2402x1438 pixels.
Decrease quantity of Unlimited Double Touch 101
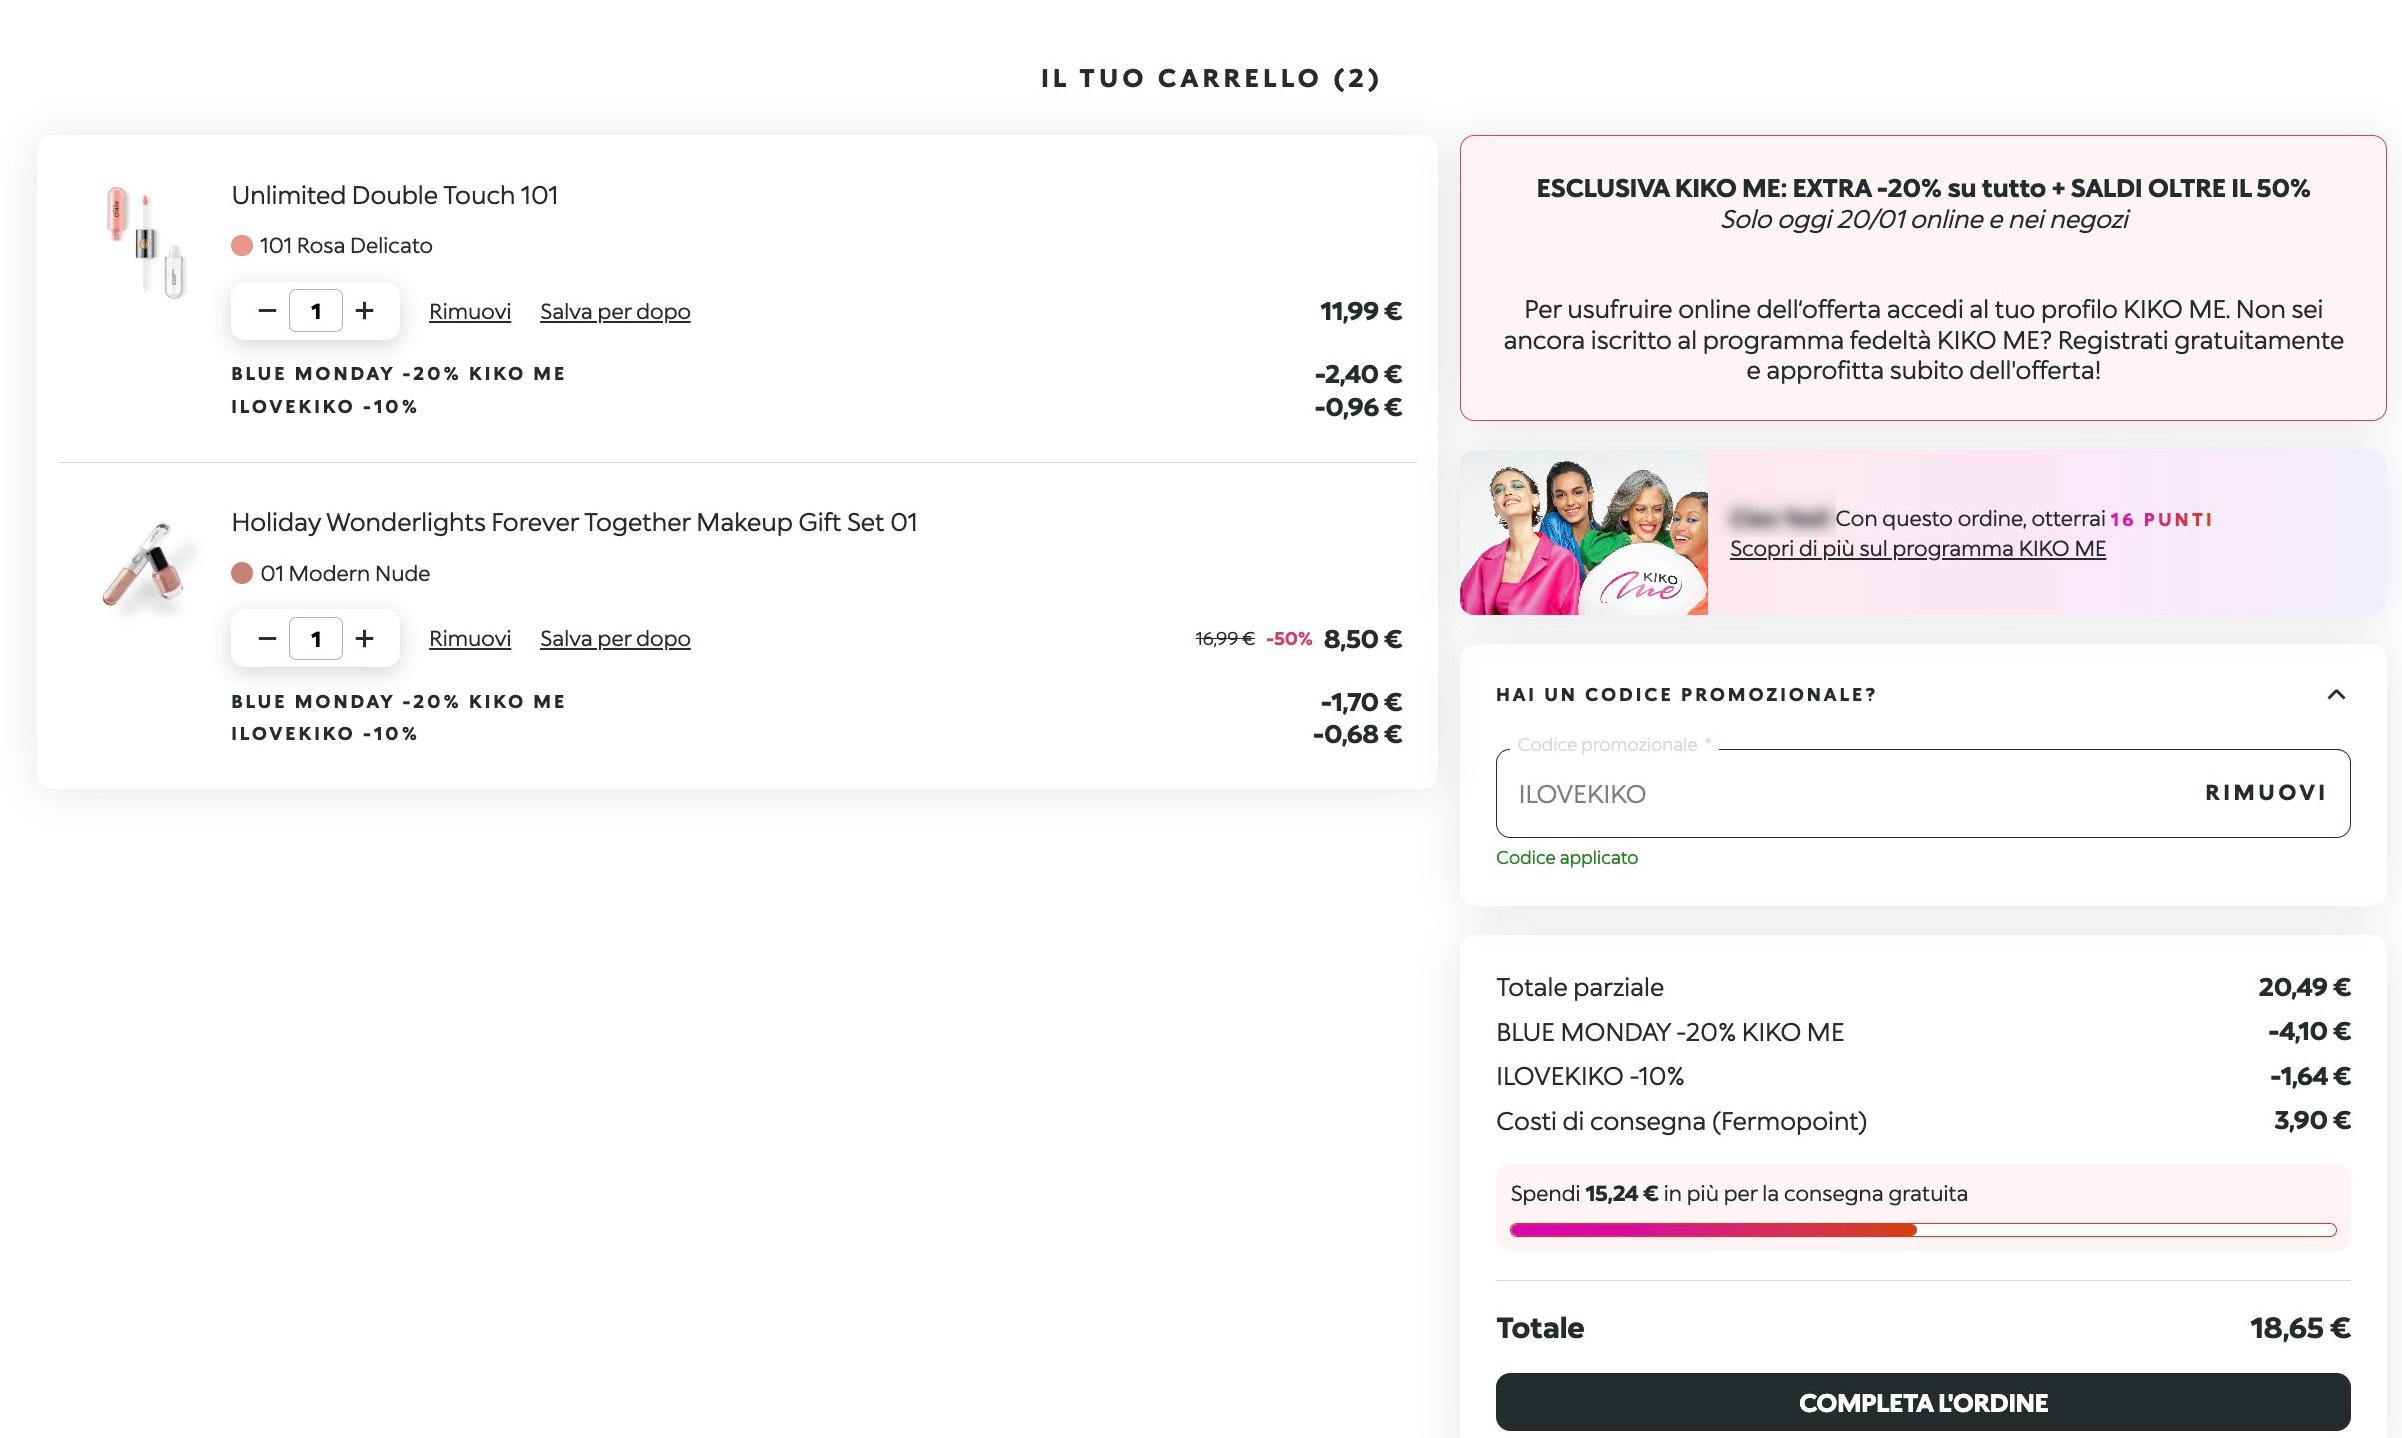coord(266,311)
